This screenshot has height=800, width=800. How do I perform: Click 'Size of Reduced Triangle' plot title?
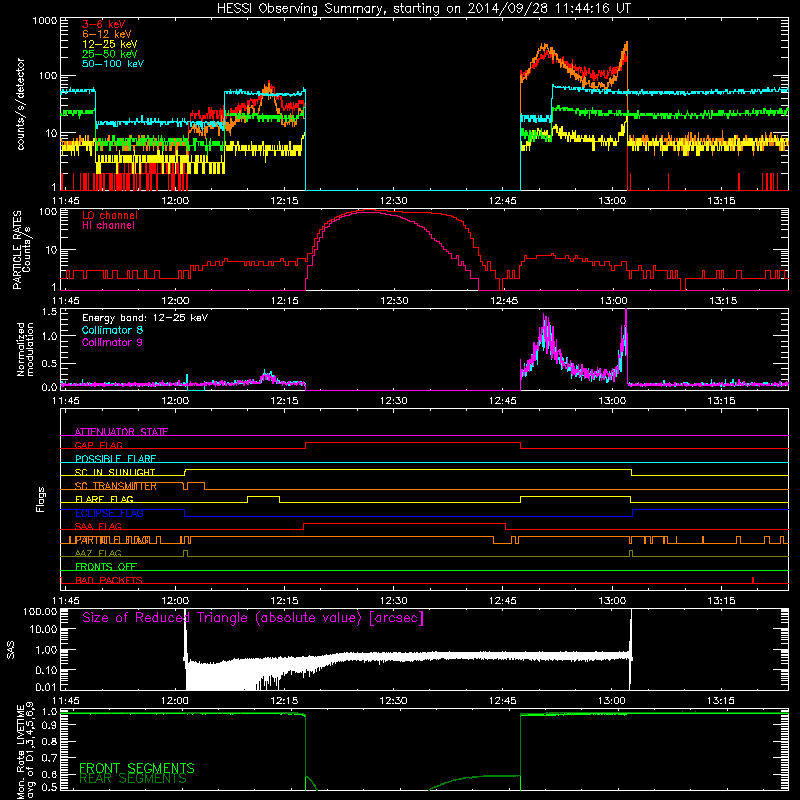tap(253, 618)
